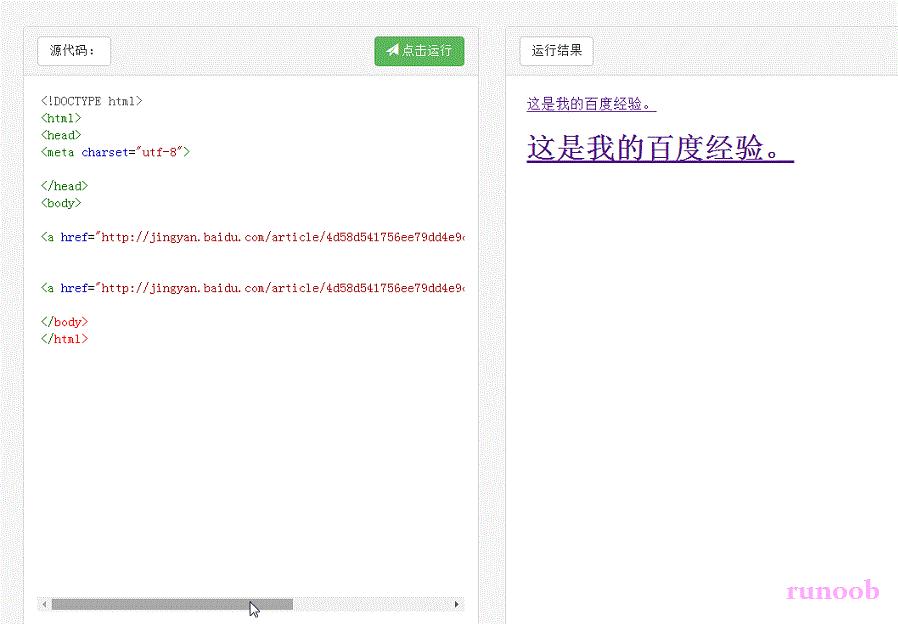Click the runoob watermark logo
Screen dimensions: 898x624
[x=833, y=591]
